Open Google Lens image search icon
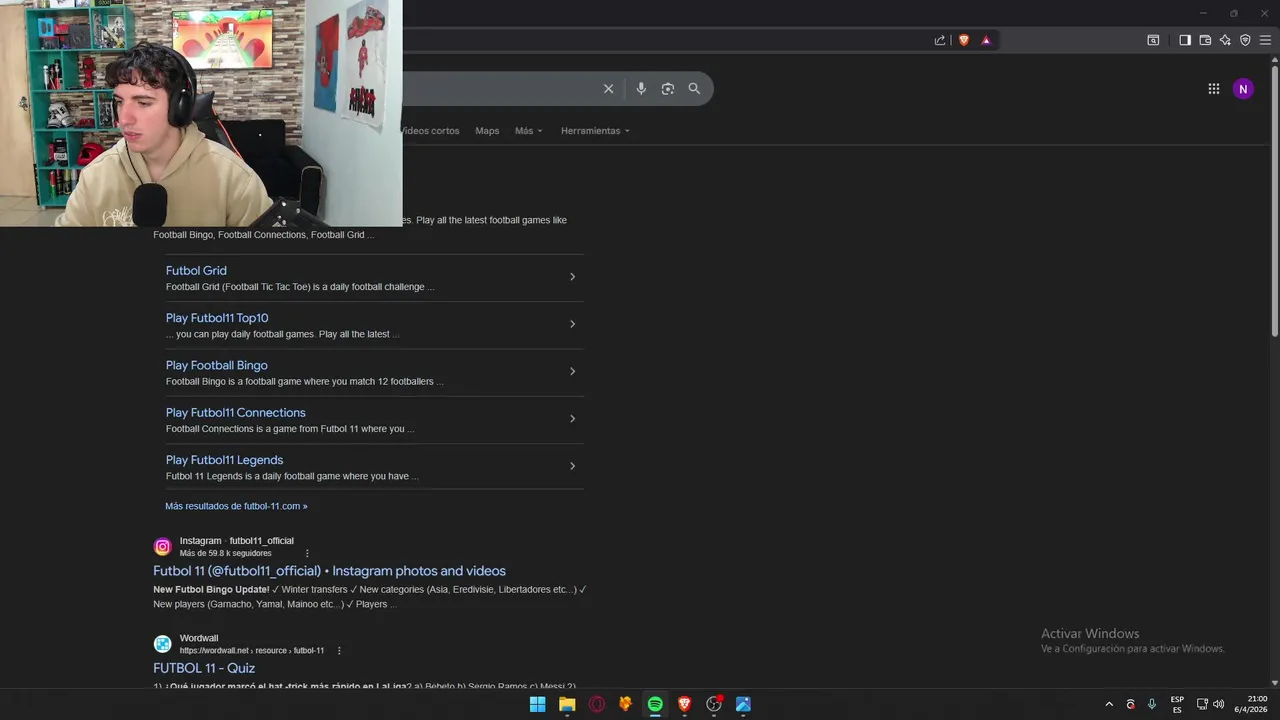This screenshot has height=720, width=1280. pyautogui.click(x=668, y=89)
